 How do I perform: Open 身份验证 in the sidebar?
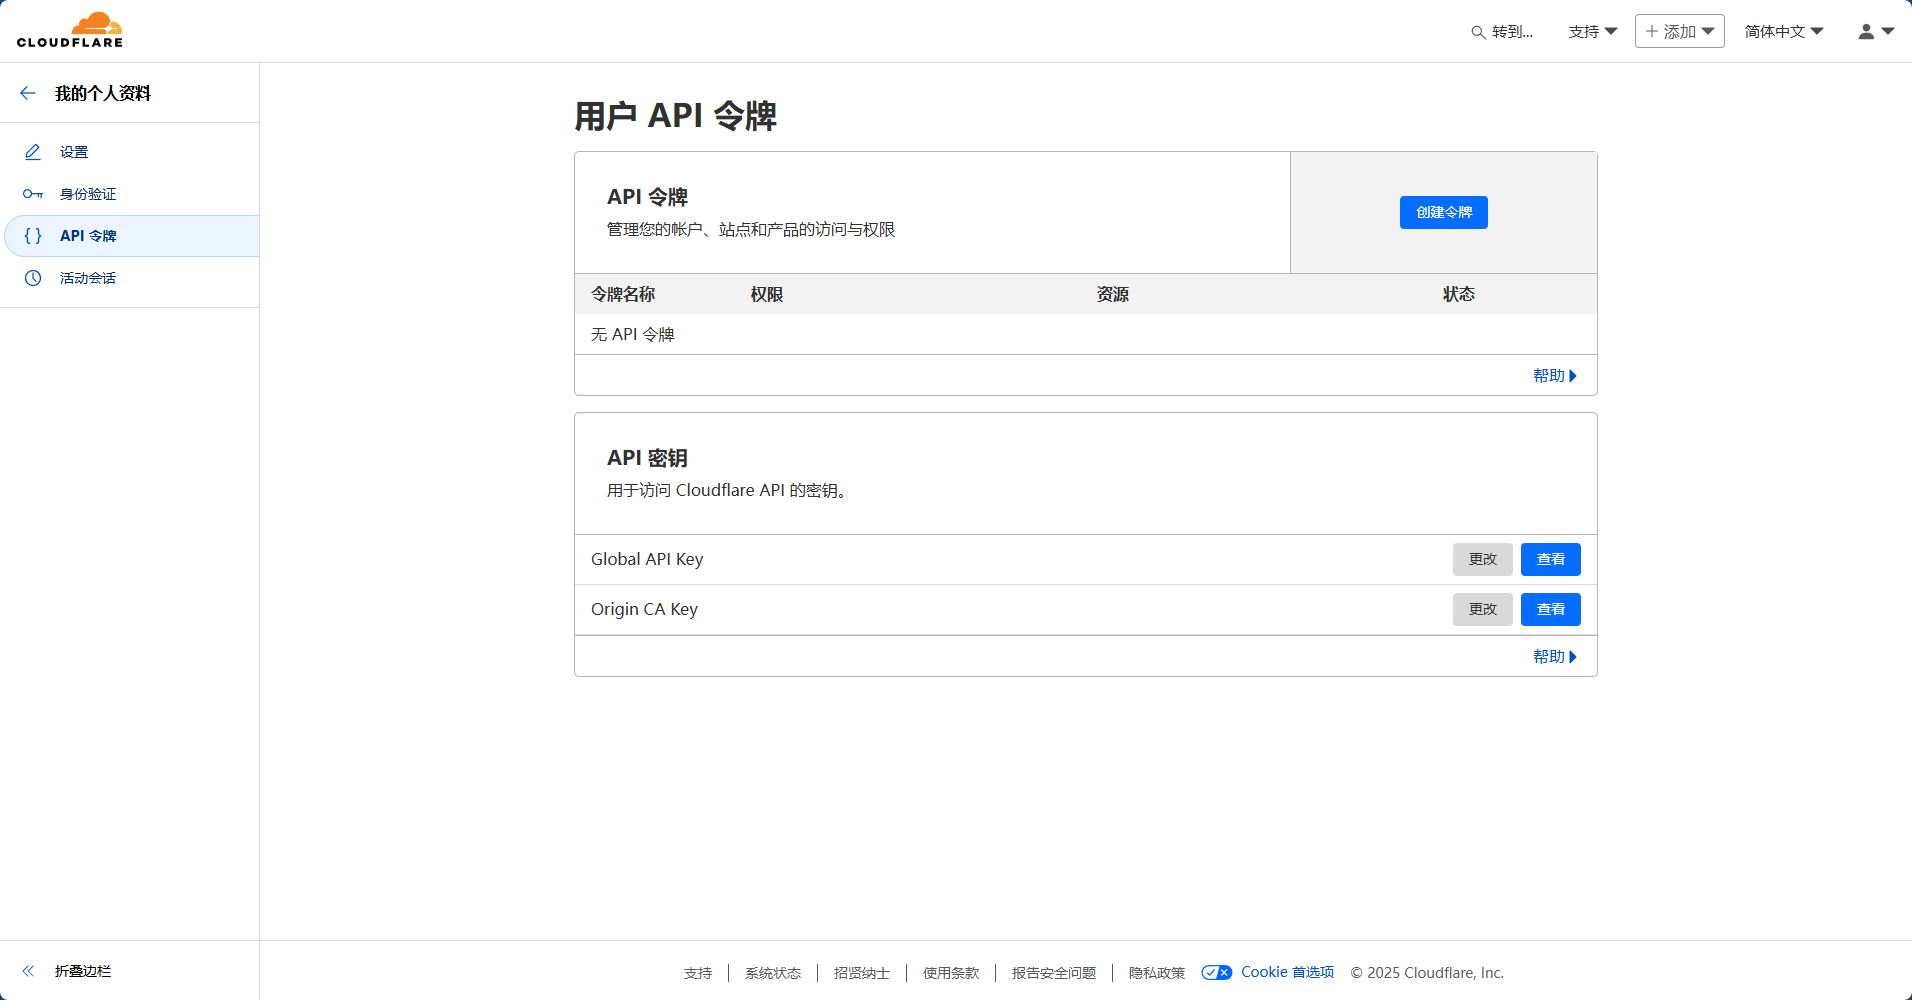[x=130, y=194]
